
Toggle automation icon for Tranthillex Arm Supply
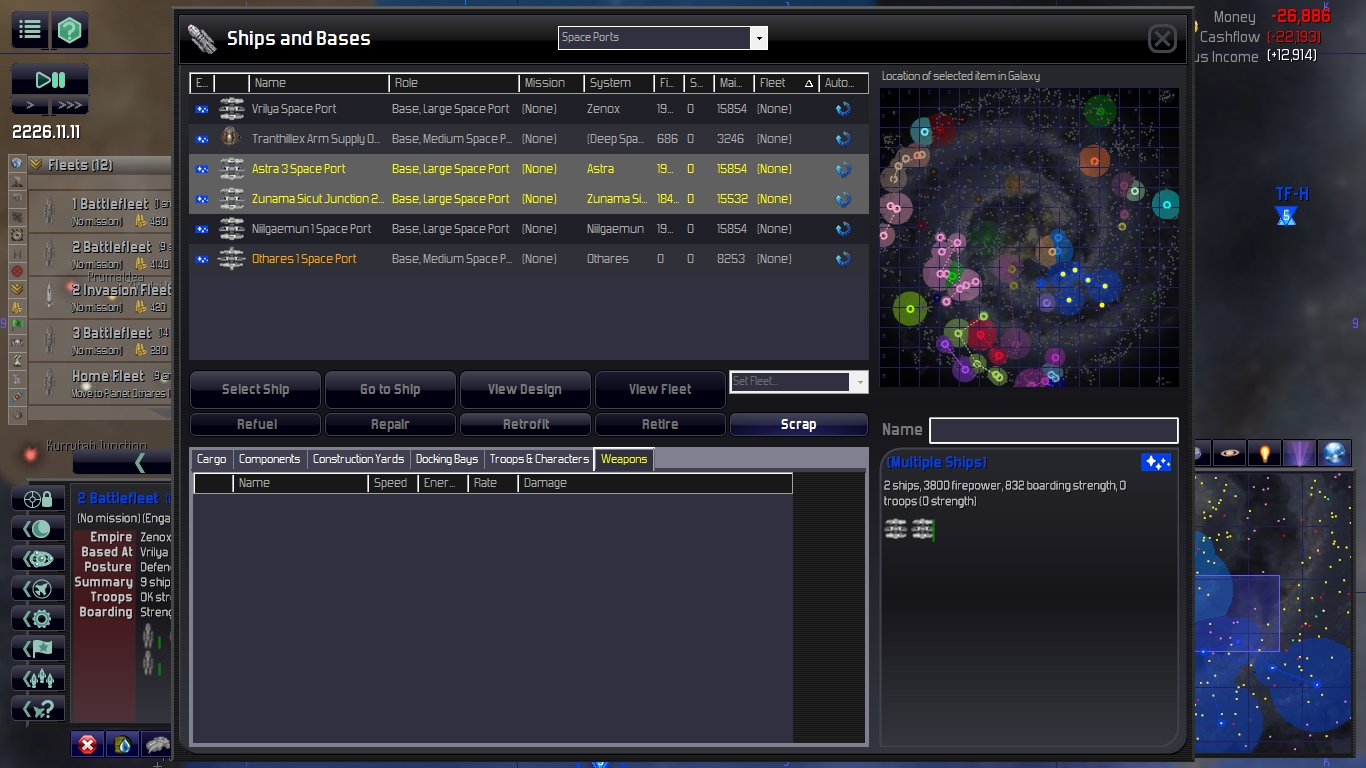pyautogui.click(x=843, y=139)
